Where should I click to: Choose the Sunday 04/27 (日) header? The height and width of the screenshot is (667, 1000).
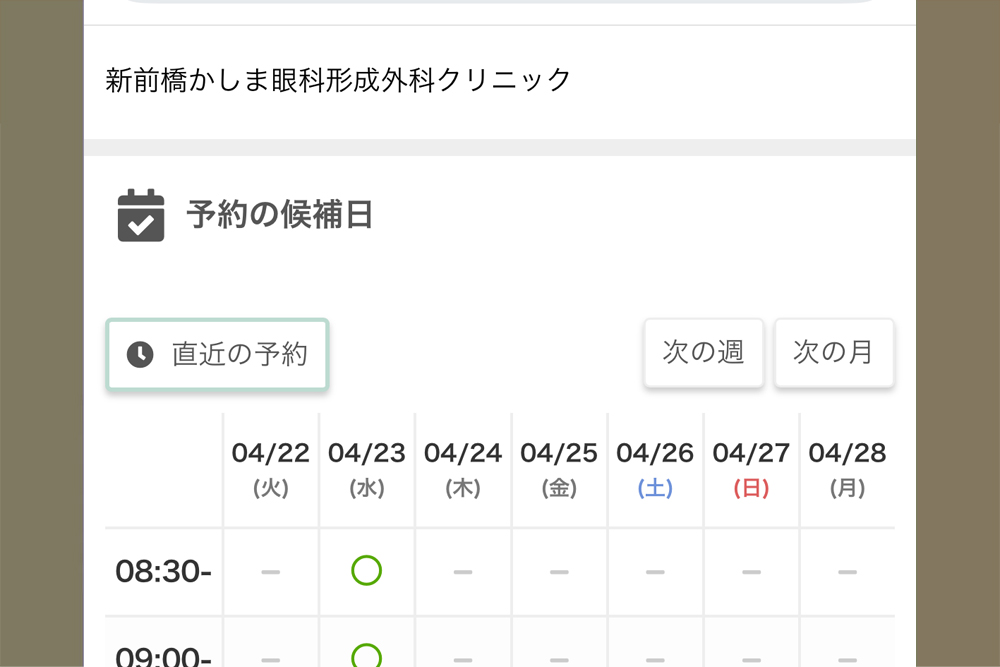(751, 470)
